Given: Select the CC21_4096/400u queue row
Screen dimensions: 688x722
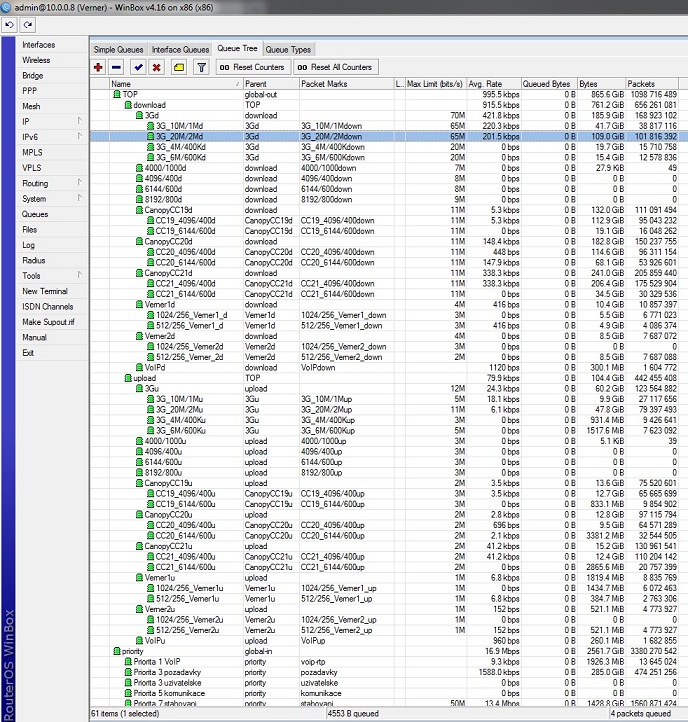Looking at the screenshot, I should (389, 557).
